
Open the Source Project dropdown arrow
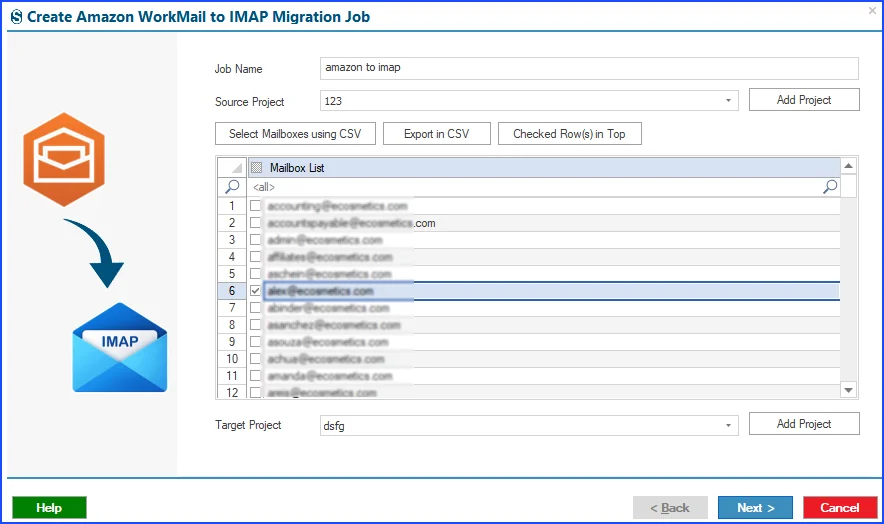pyautogui.click(x=728, y=101)
